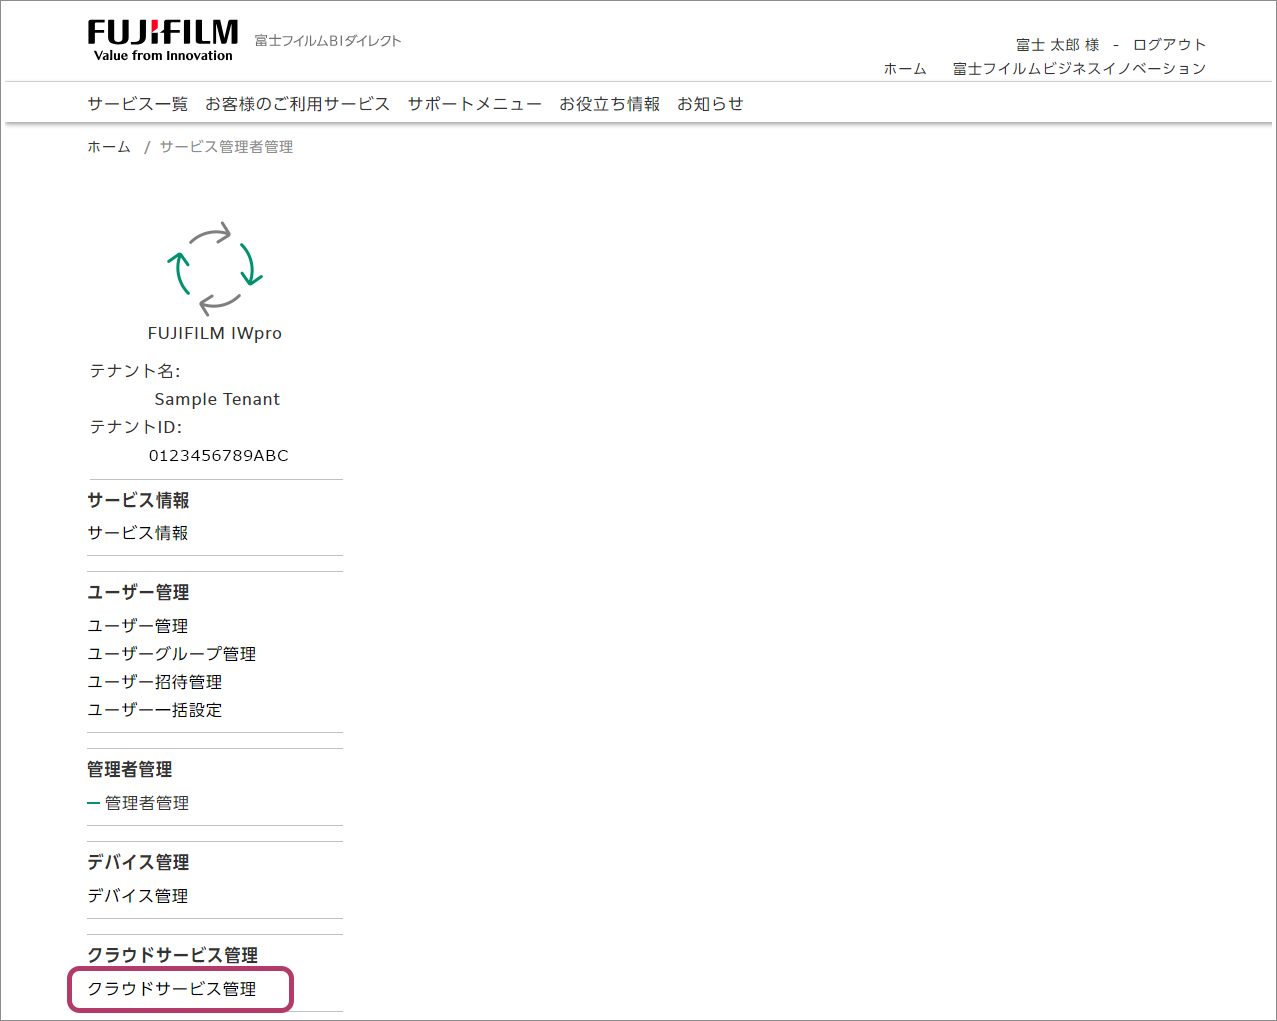
Task: Click the クラウドサービス管理 section heading
Action: pos(173,955)
